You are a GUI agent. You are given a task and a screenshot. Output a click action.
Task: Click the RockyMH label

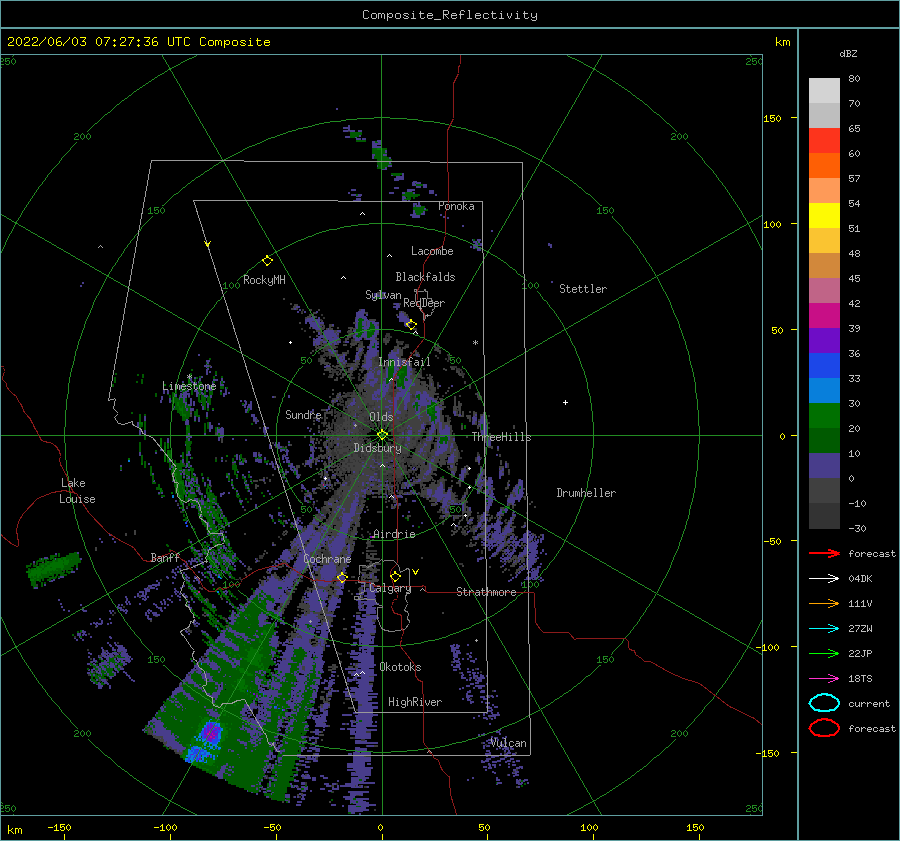click(264, 280)
